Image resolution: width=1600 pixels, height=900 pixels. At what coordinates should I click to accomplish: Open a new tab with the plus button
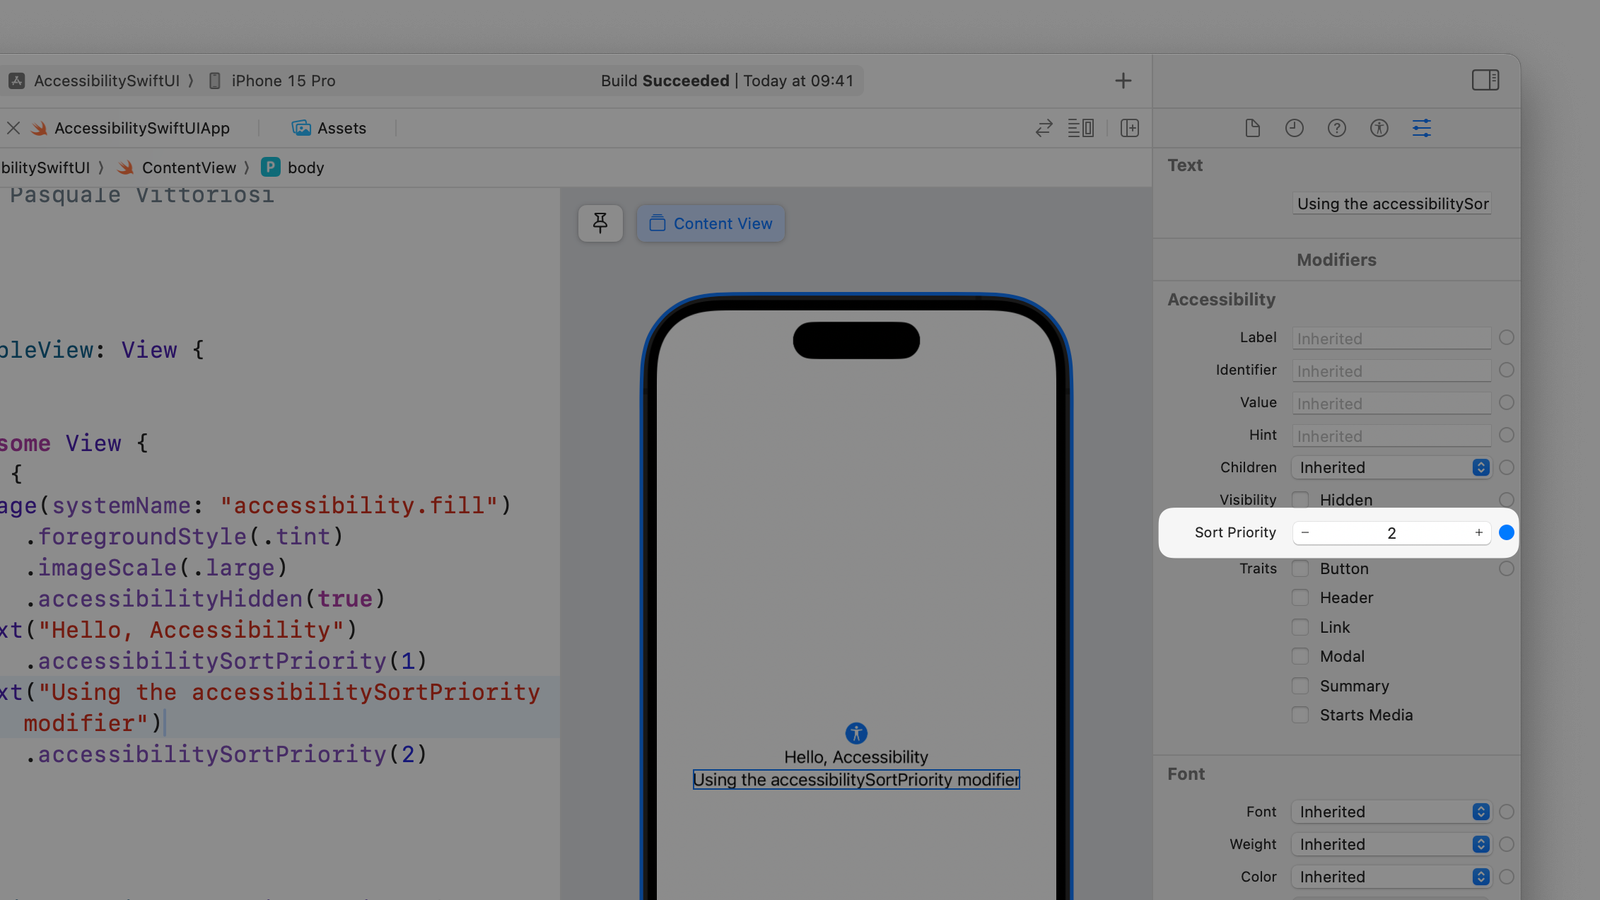pos(1122,80)
